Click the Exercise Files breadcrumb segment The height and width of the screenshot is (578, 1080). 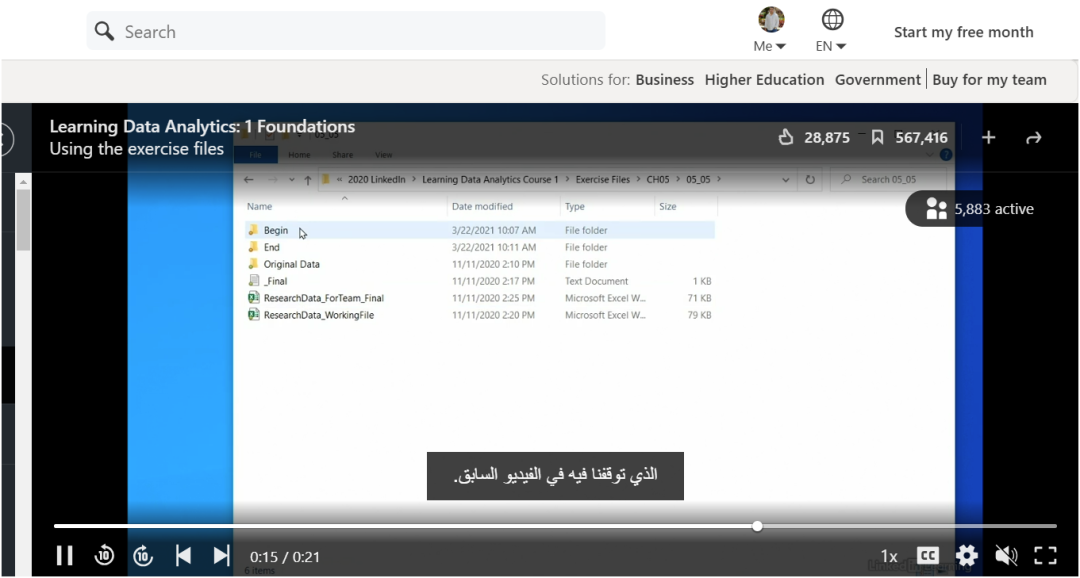point(601,179)
